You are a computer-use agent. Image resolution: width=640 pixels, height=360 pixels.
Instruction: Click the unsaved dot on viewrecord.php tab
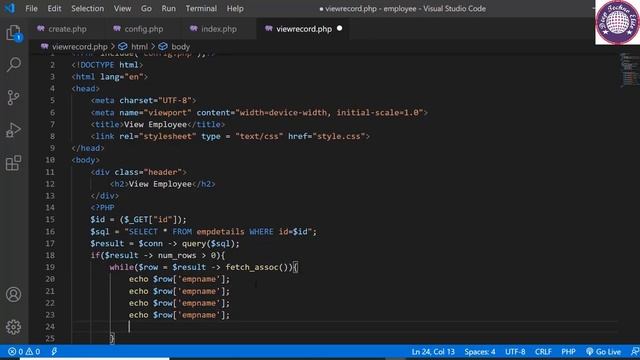click(x=340, y=29)
